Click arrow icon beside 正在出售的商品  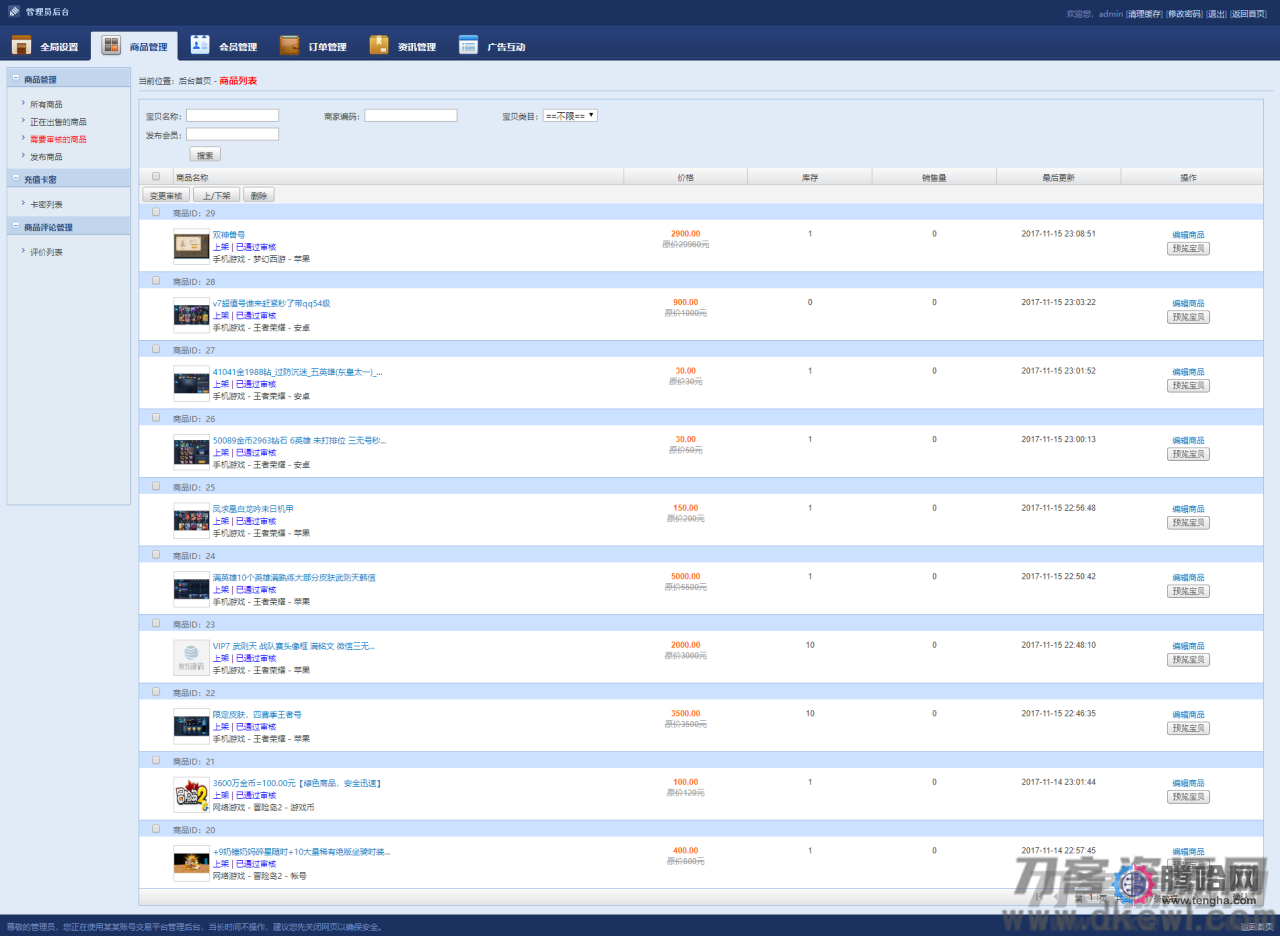(22, 120)
